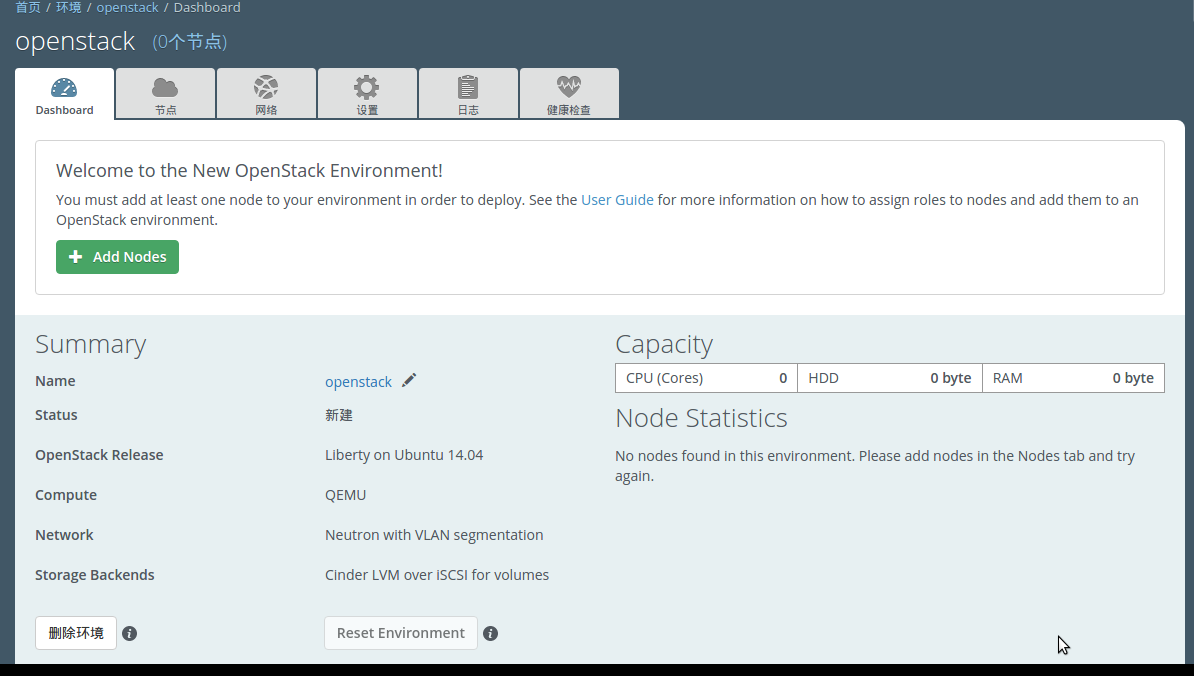Click the openstack environment name link

pyautogui.click(x=358, y=381)
